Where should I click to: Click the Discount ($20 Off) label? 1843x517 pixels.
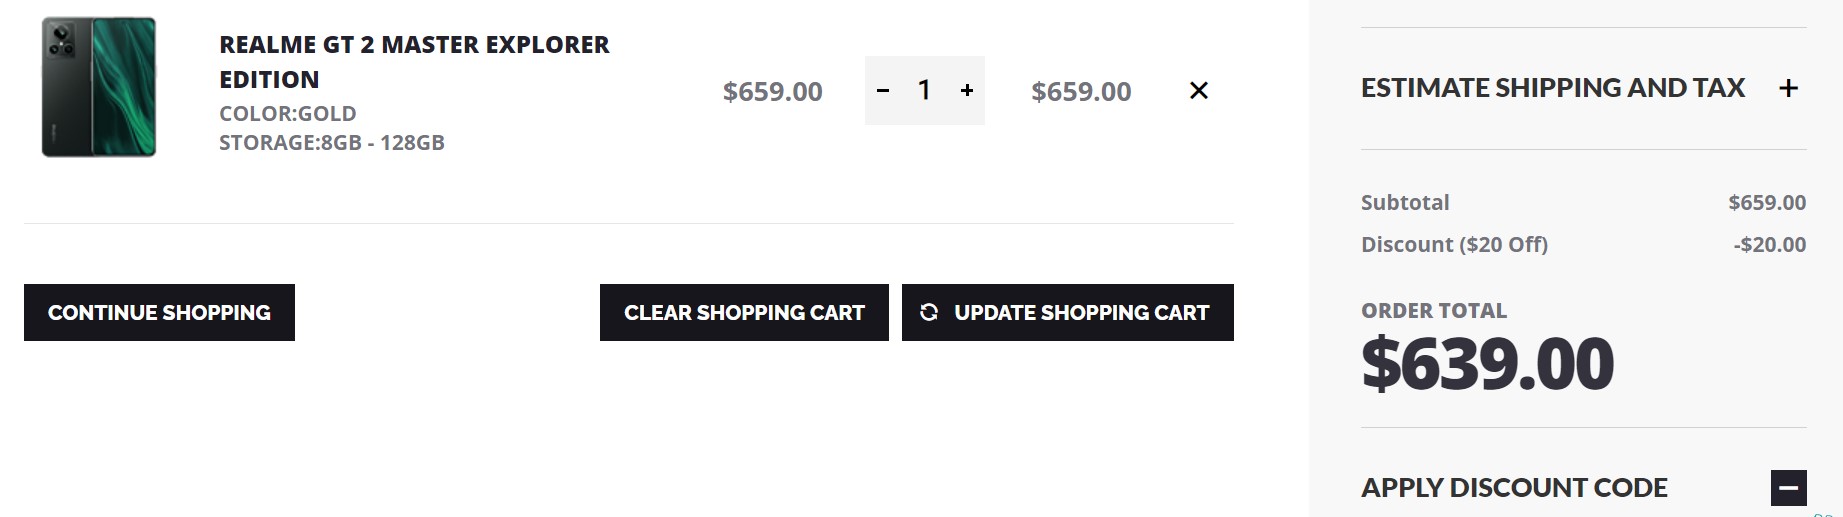[x=1454, y=245]
